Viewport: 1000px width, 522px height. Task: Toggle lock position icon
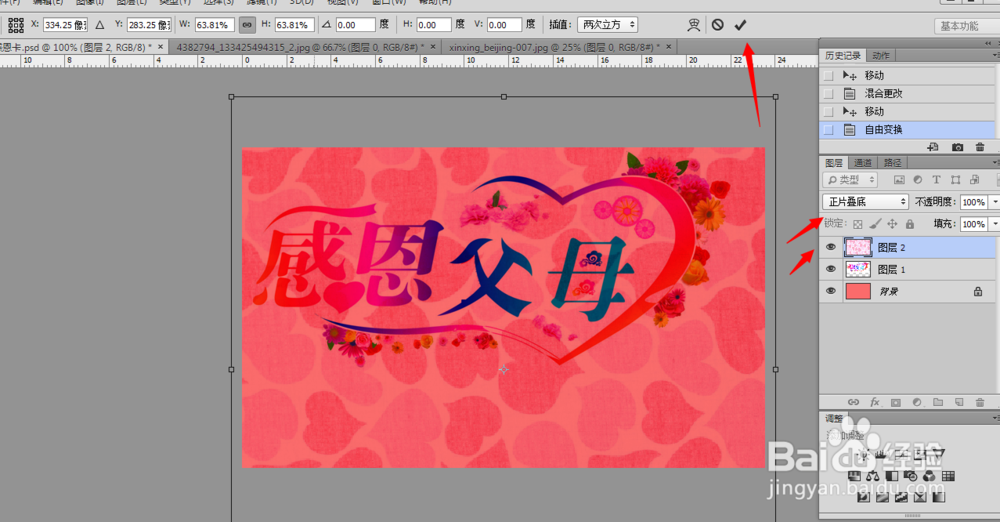892,224
